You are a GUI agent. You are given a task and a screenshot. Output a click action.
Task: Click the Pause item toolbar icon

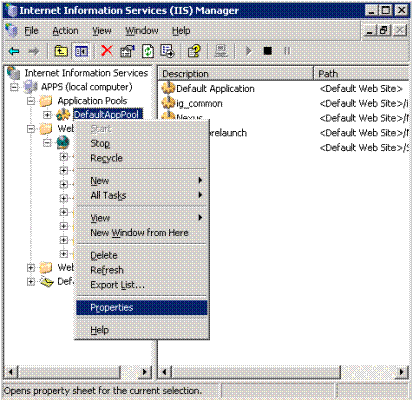click(x=287, y=51)
